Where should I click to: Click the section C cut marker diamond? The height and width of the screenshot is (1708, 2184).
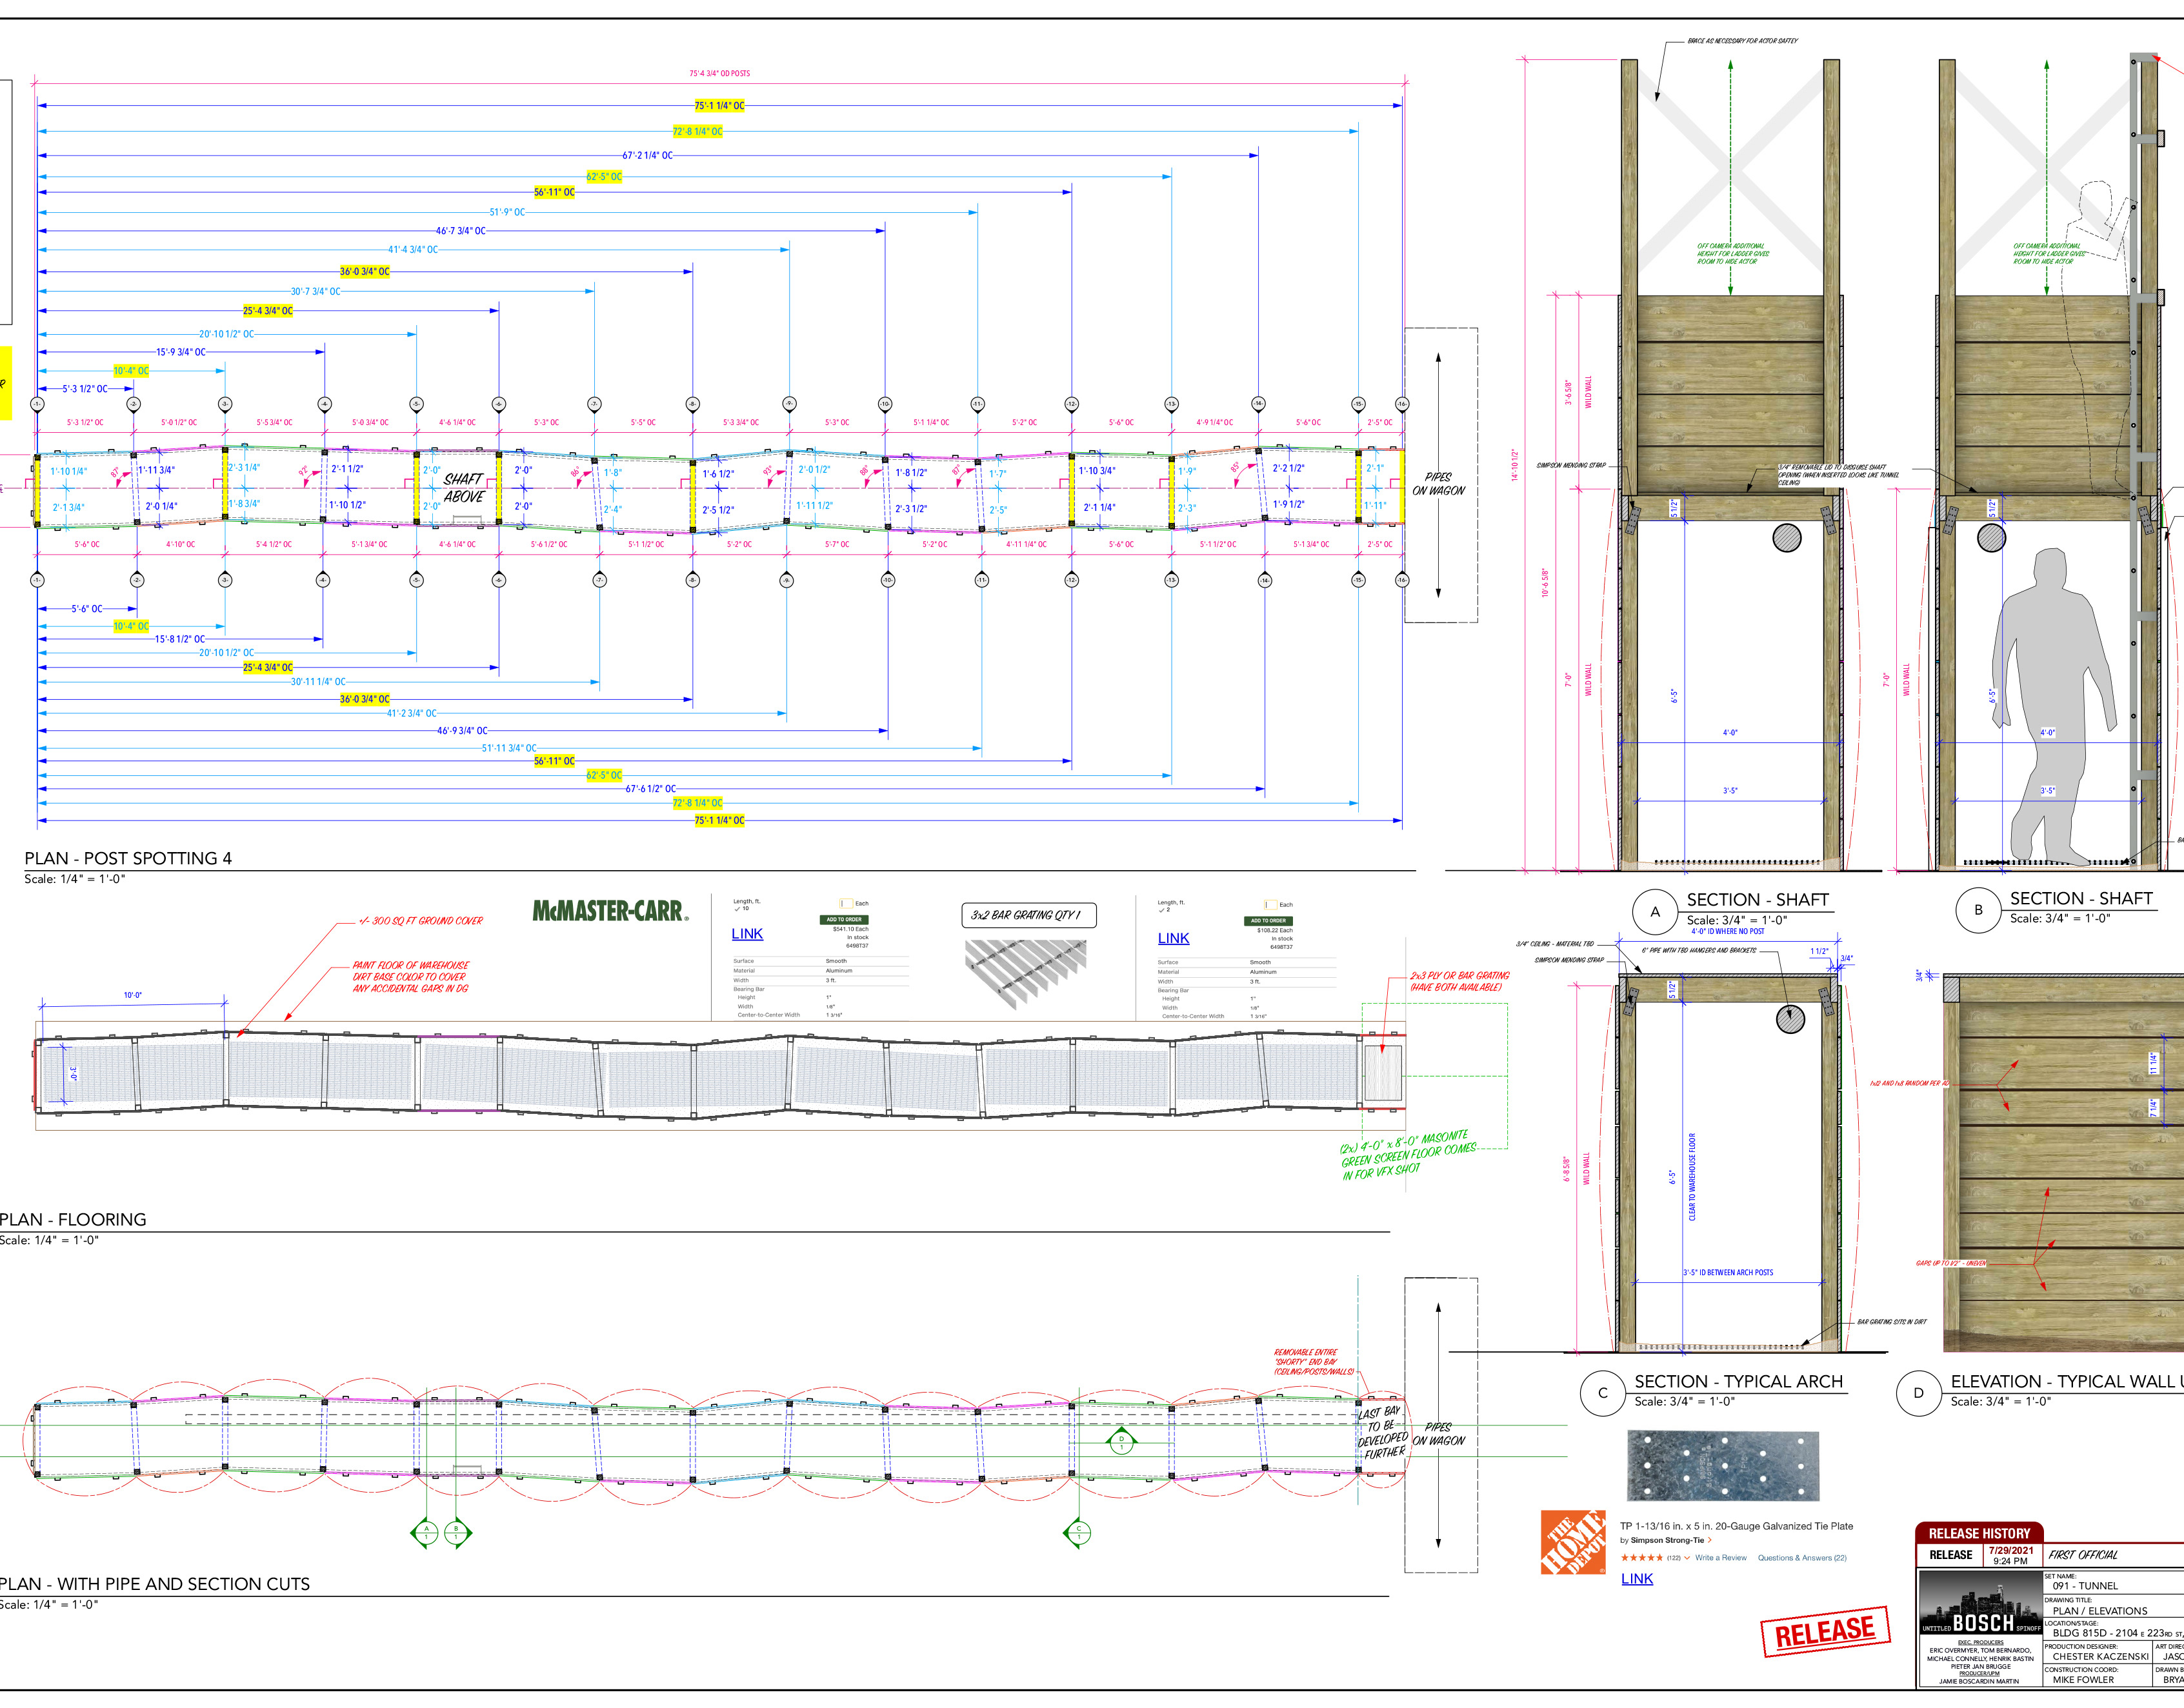point(1078,1532)
